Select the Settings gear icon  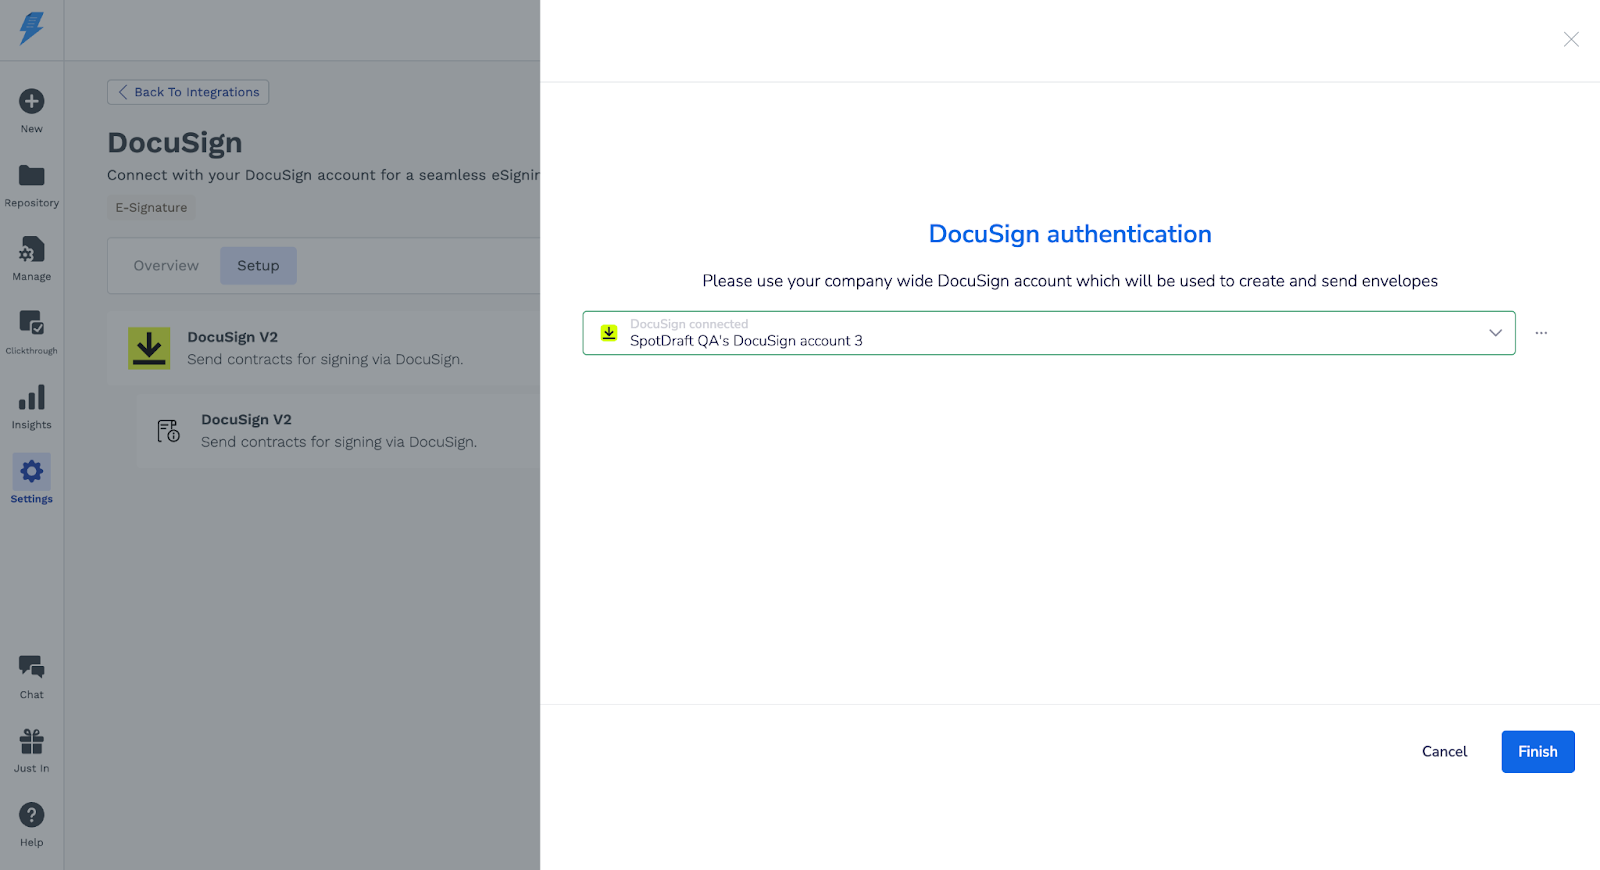(32, 472)
